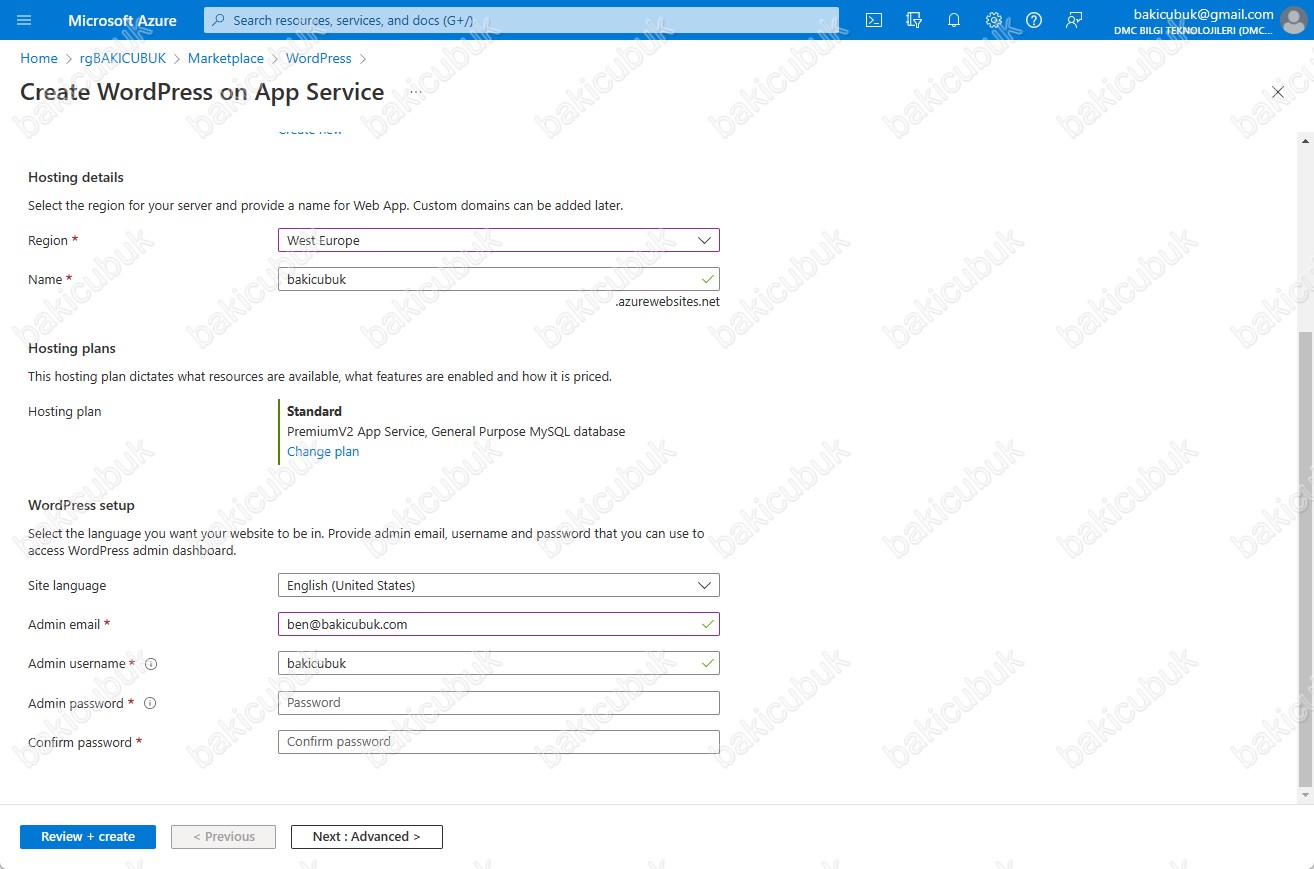Screen dimensions: 1314x869
Task: Click Review + create button
Action: pos(88,837)
